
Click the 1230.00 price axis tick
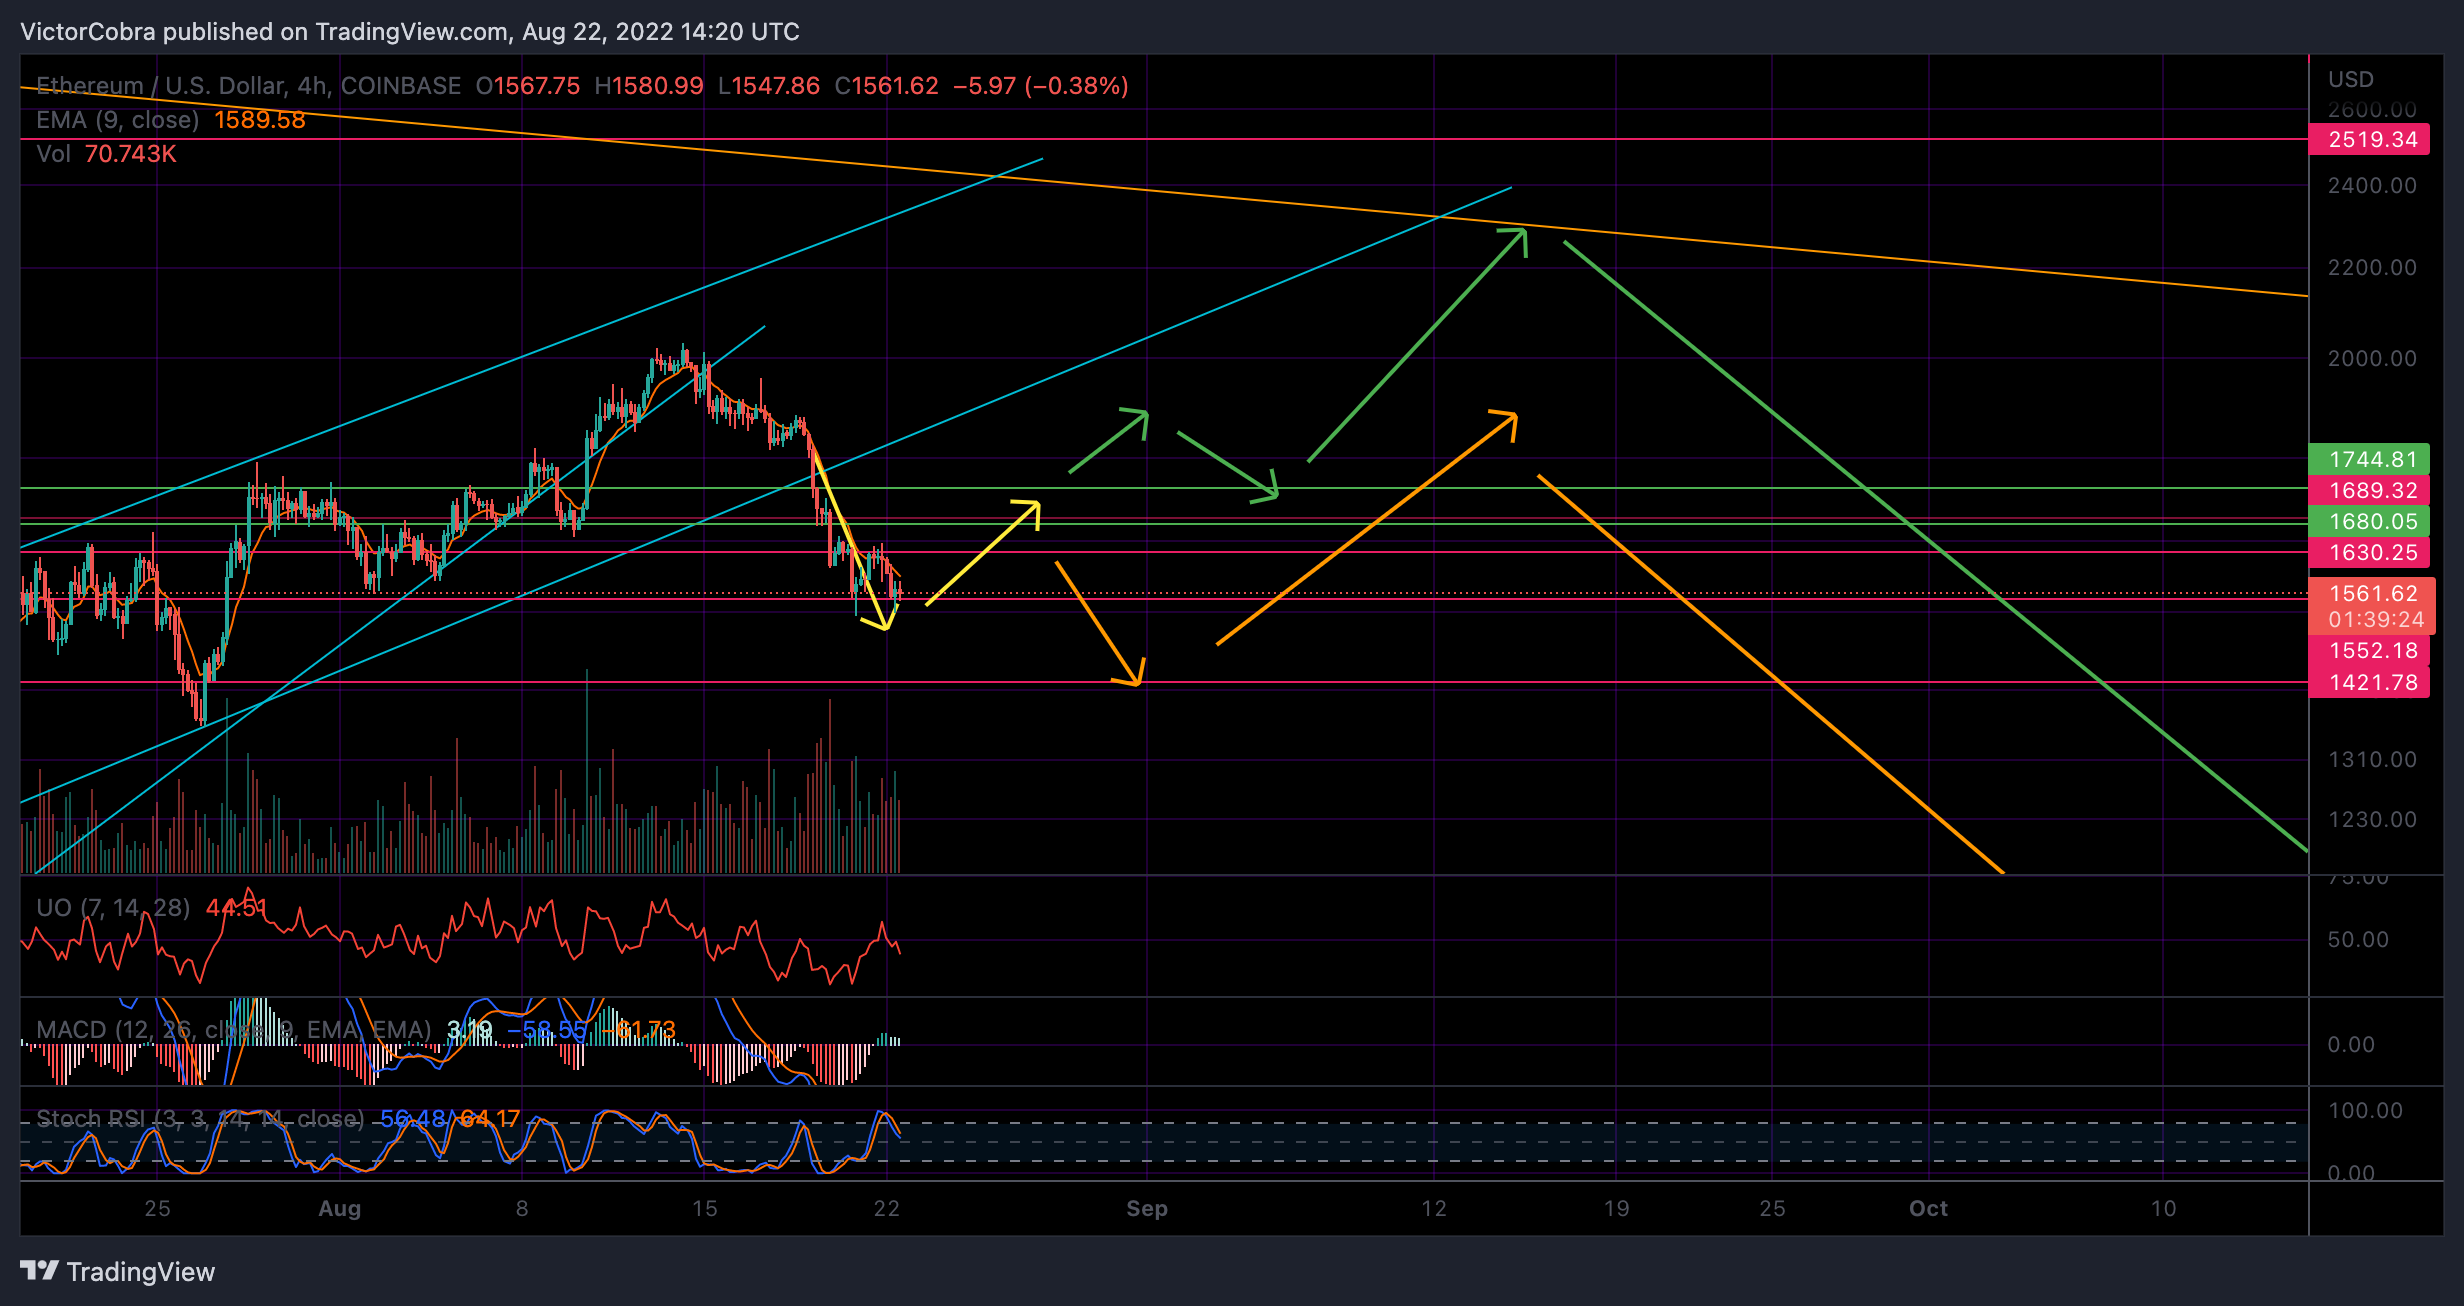[2371, 819]
